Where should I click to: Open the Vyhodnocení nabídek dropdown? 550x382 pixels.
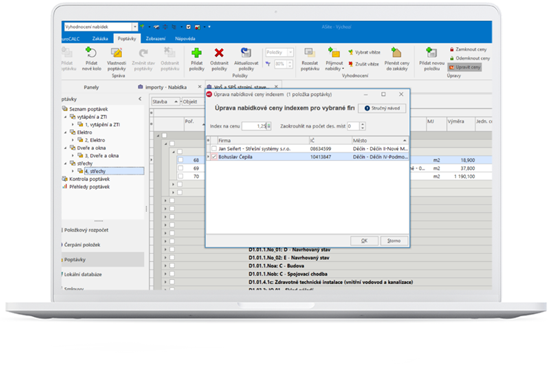pos(135,27)
